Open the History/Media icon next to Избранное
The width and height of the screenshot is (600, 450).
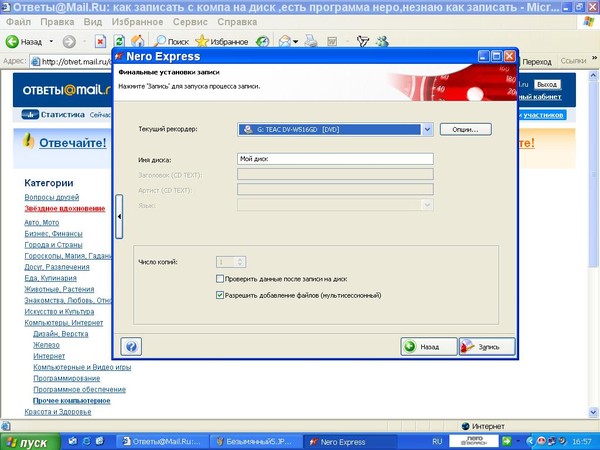(x=263, y=41)
